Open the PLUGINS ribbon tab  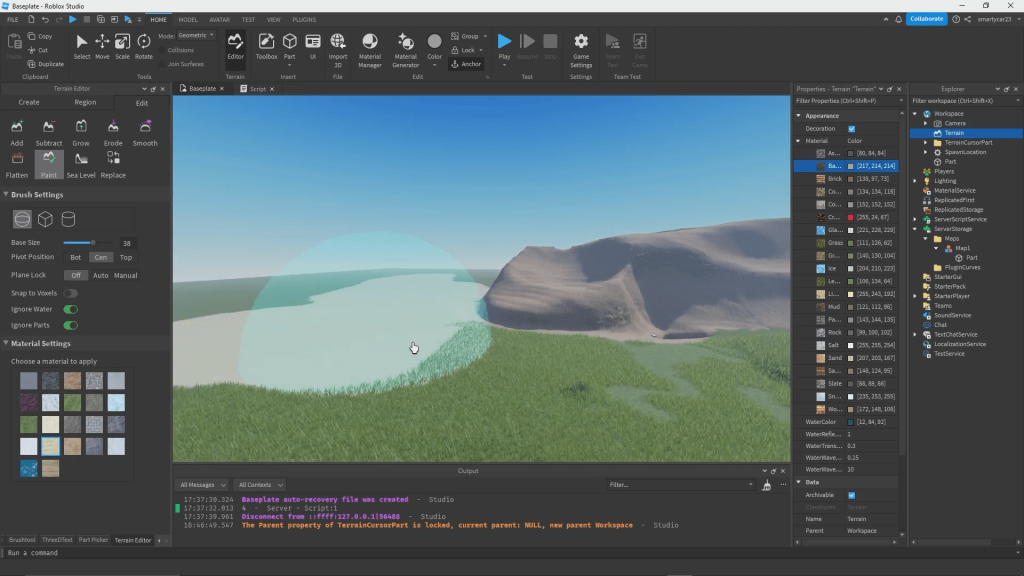tap(304, 20)
